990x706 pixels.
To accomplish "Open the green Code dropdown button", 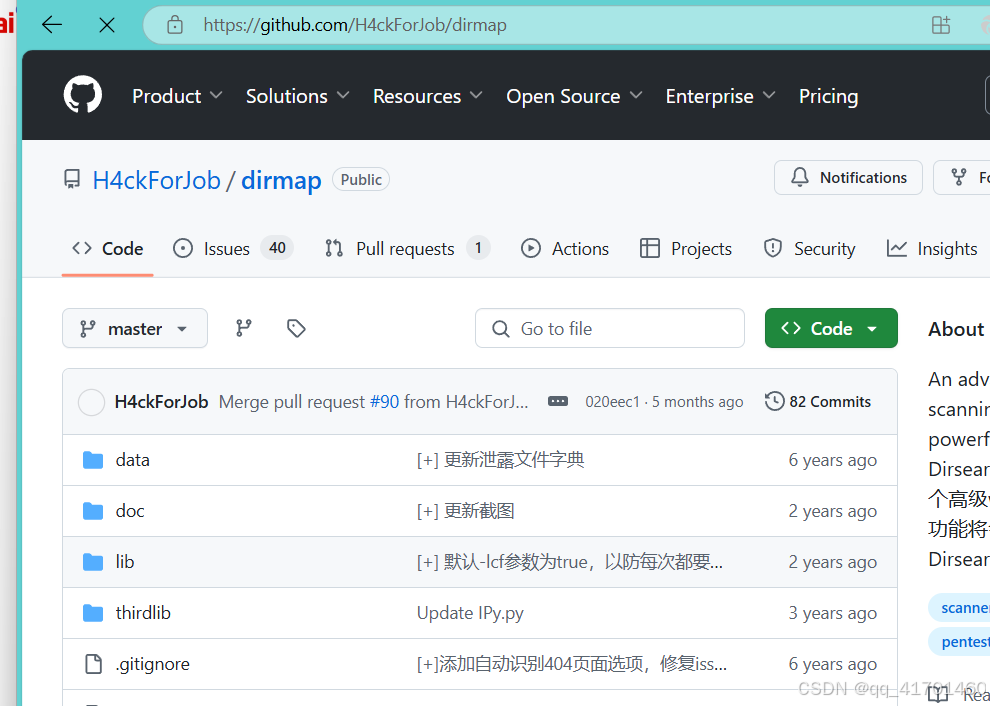I will (x=831, y=328).
